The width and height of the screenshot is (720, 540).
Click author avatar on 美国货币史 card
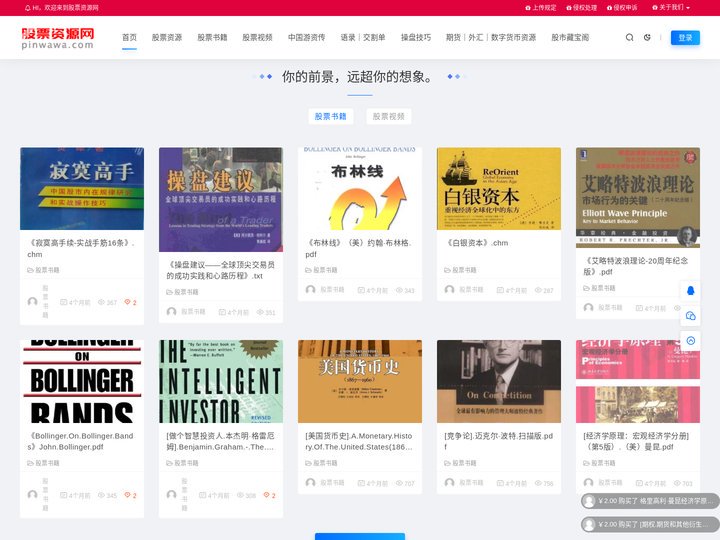[x=310, y=483]
